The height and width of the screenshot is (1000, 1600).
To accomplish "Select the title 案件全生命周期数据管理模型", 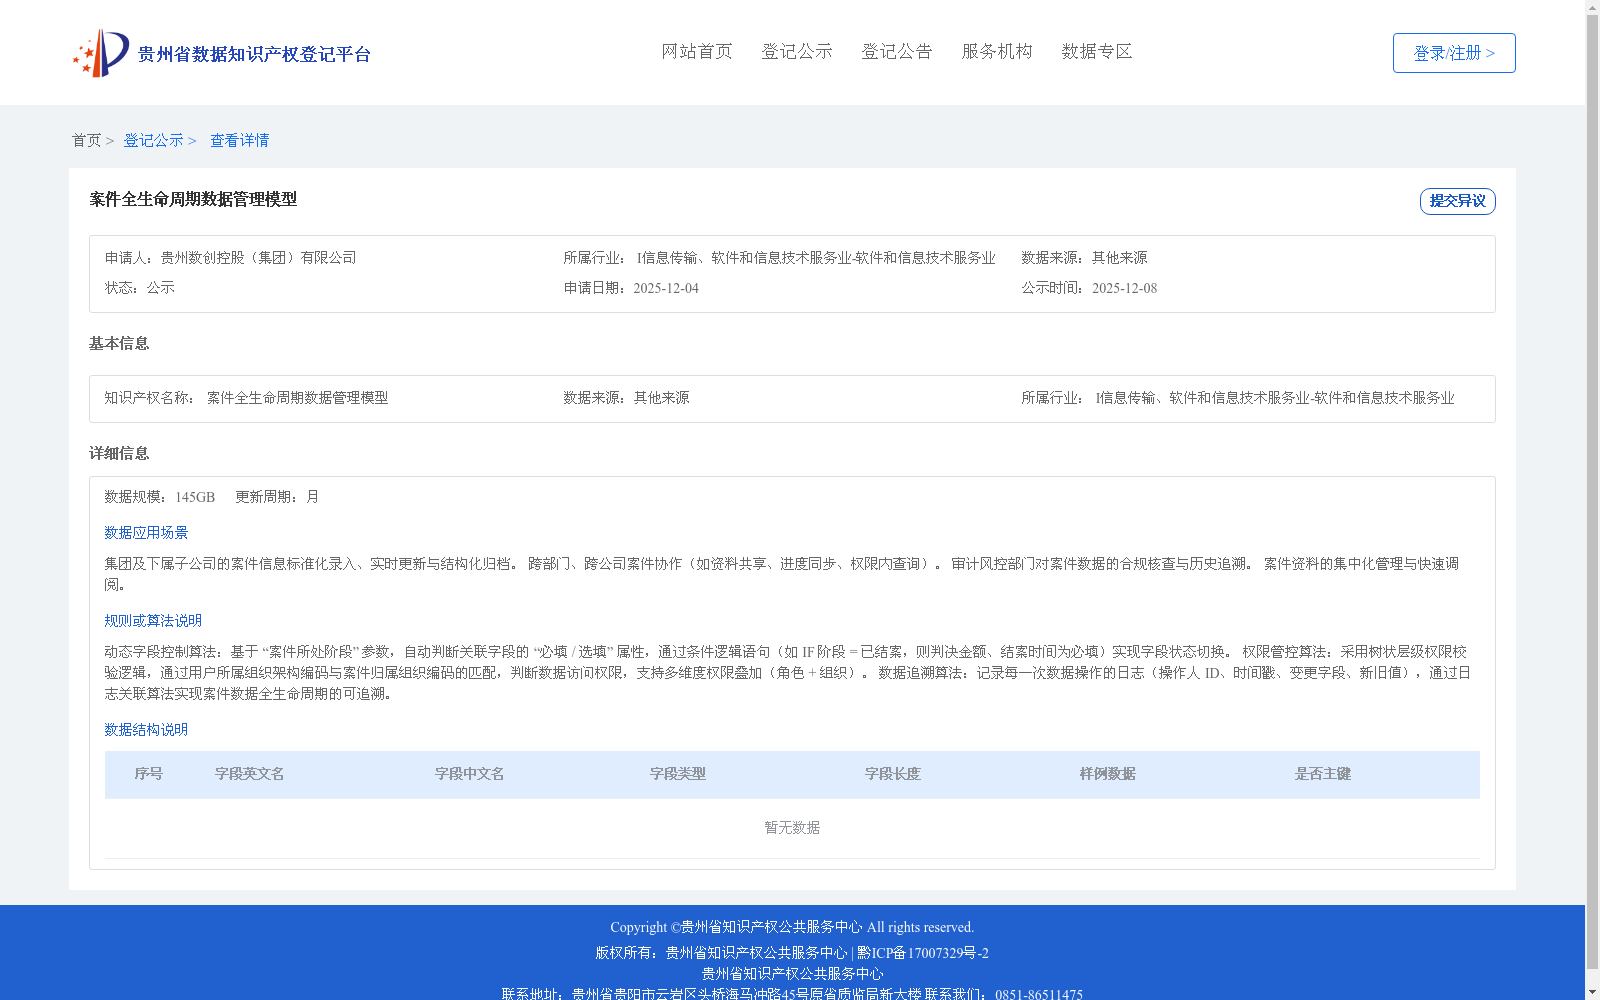I will click(193, 200).
